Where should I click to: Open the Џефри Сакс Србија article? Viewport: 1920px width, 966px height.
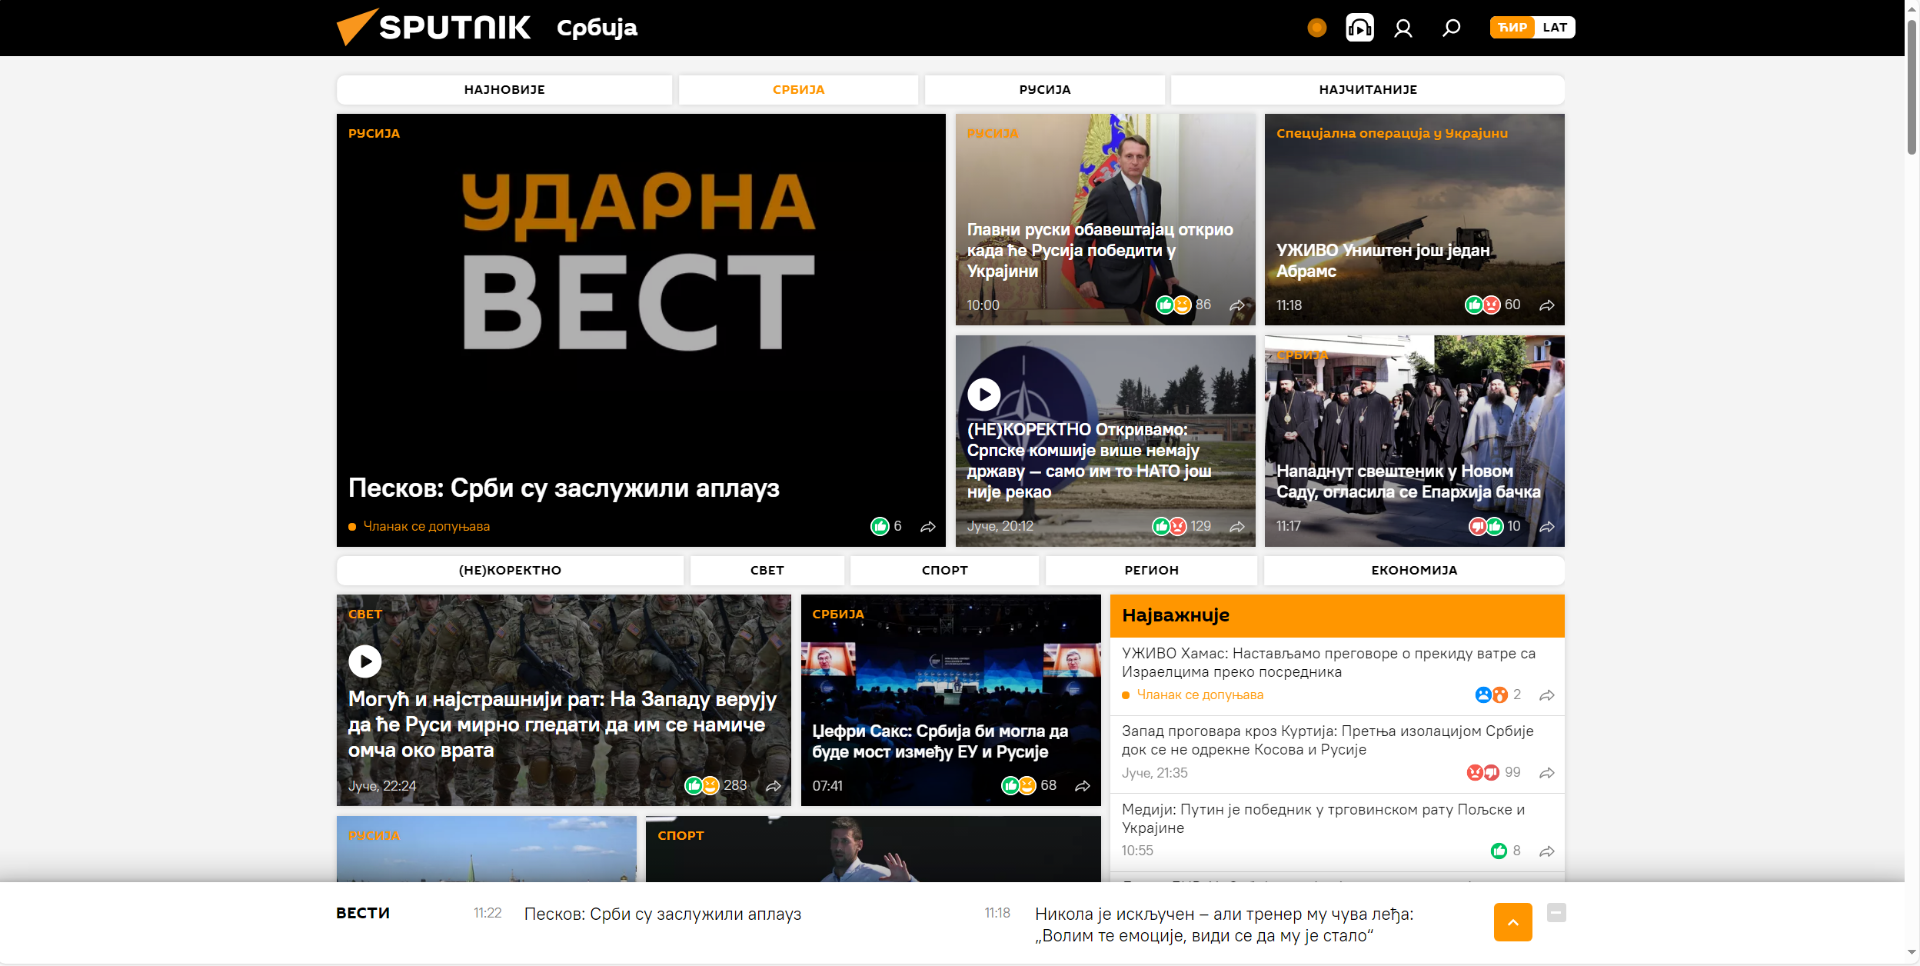[x=940, y=741]
